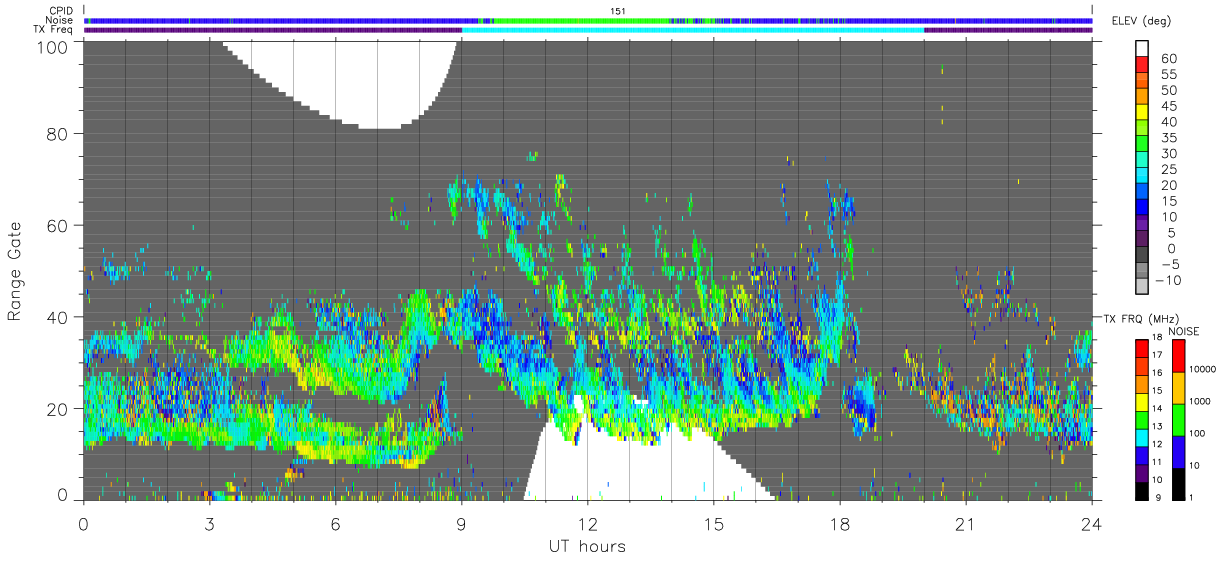
Task: Click ELEV colorbar label '60'
Action: pyautogui.click(x=1169, y=58)
